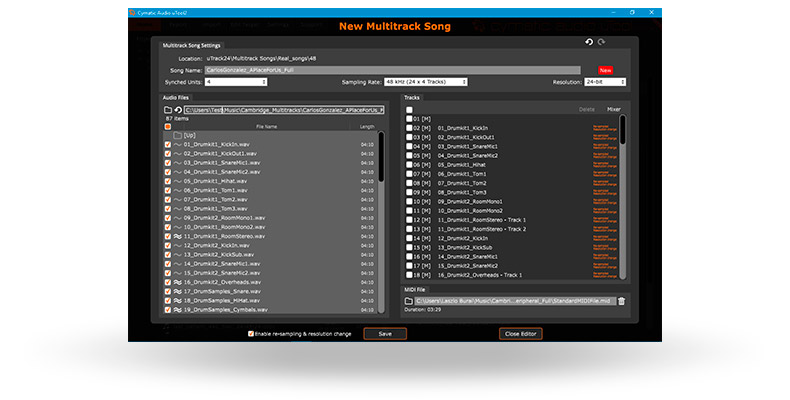
Task: Click waveform icon of 09_Drumkit2_RoomMono1.wav
Action: tap(177, 218)
